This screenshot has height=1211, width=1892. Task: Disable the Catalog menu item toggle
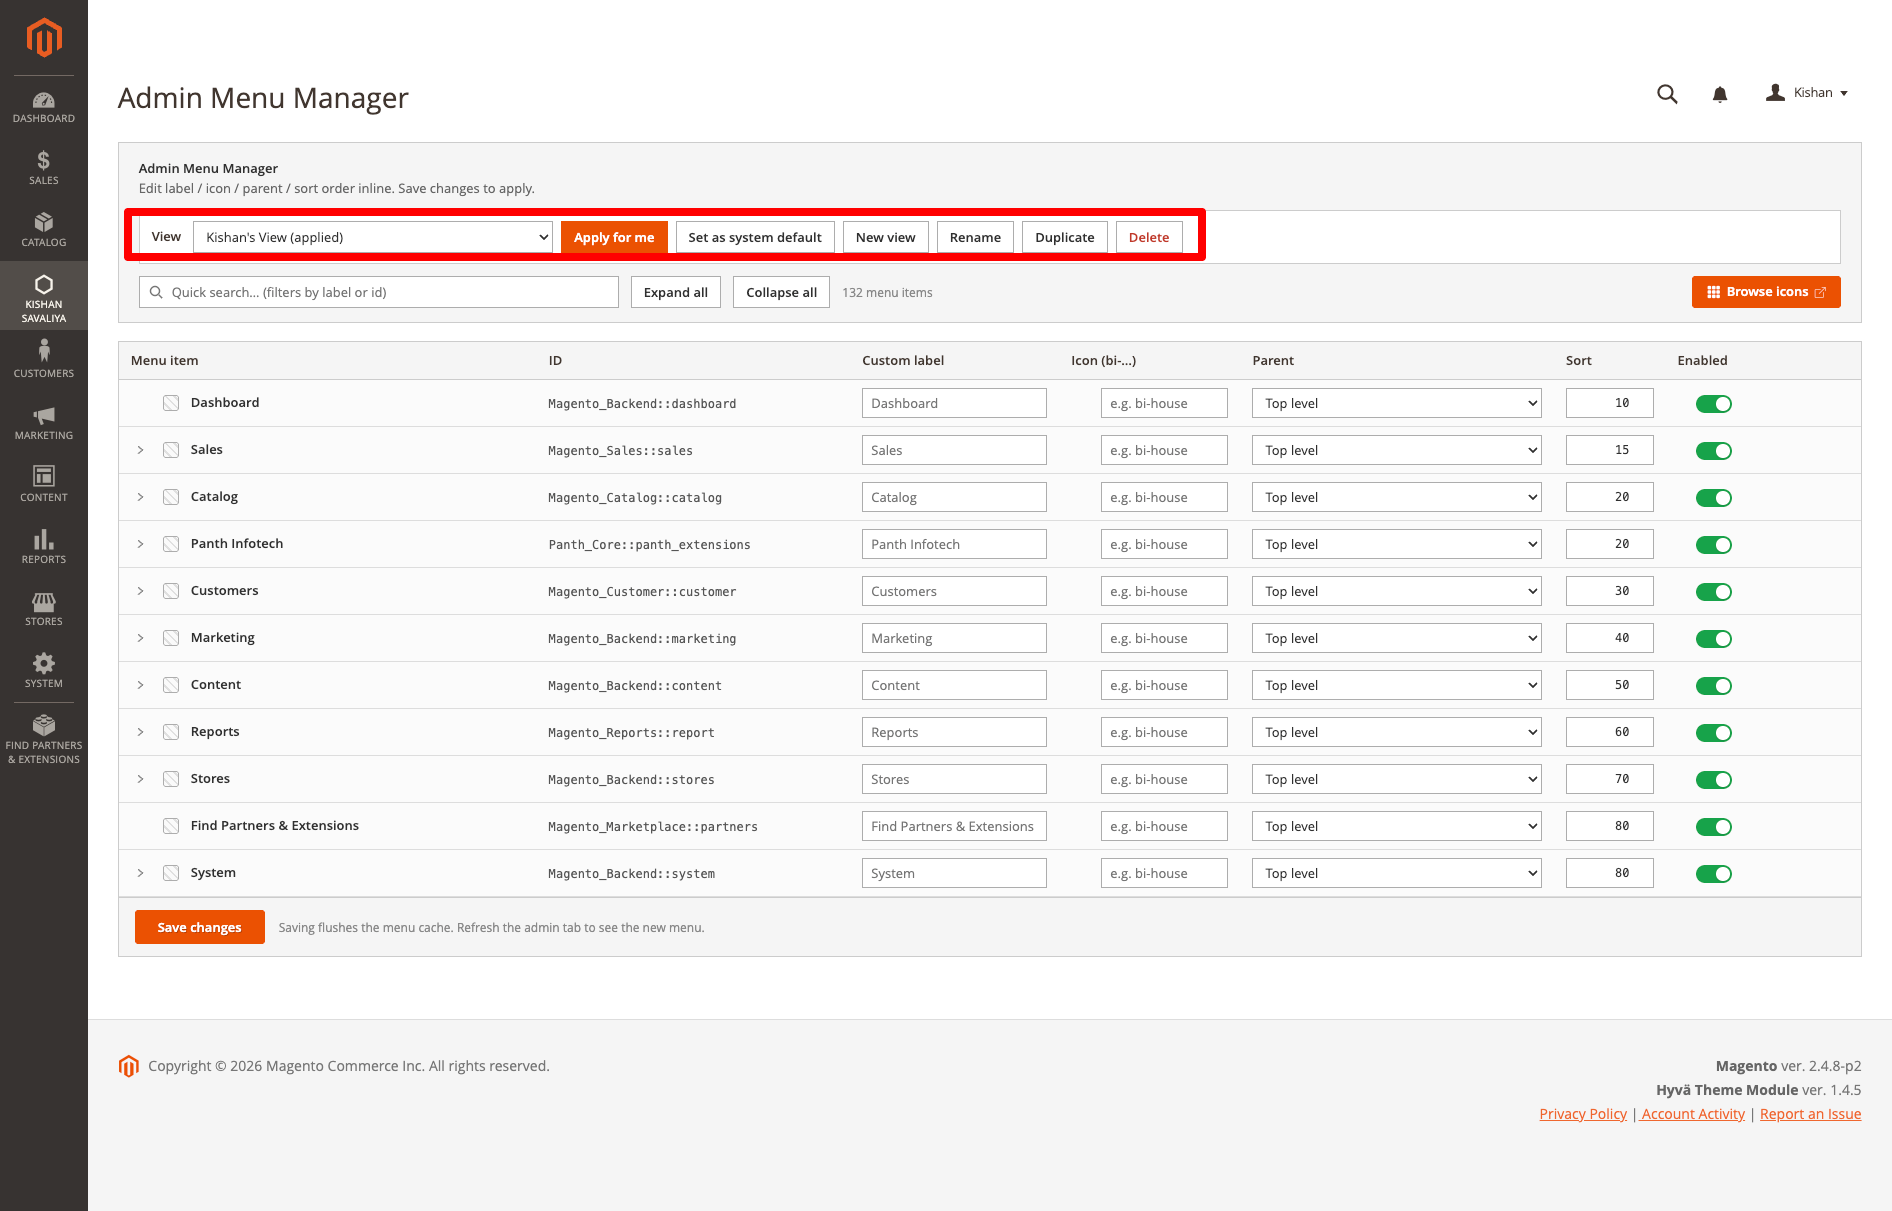[1713, 498]
